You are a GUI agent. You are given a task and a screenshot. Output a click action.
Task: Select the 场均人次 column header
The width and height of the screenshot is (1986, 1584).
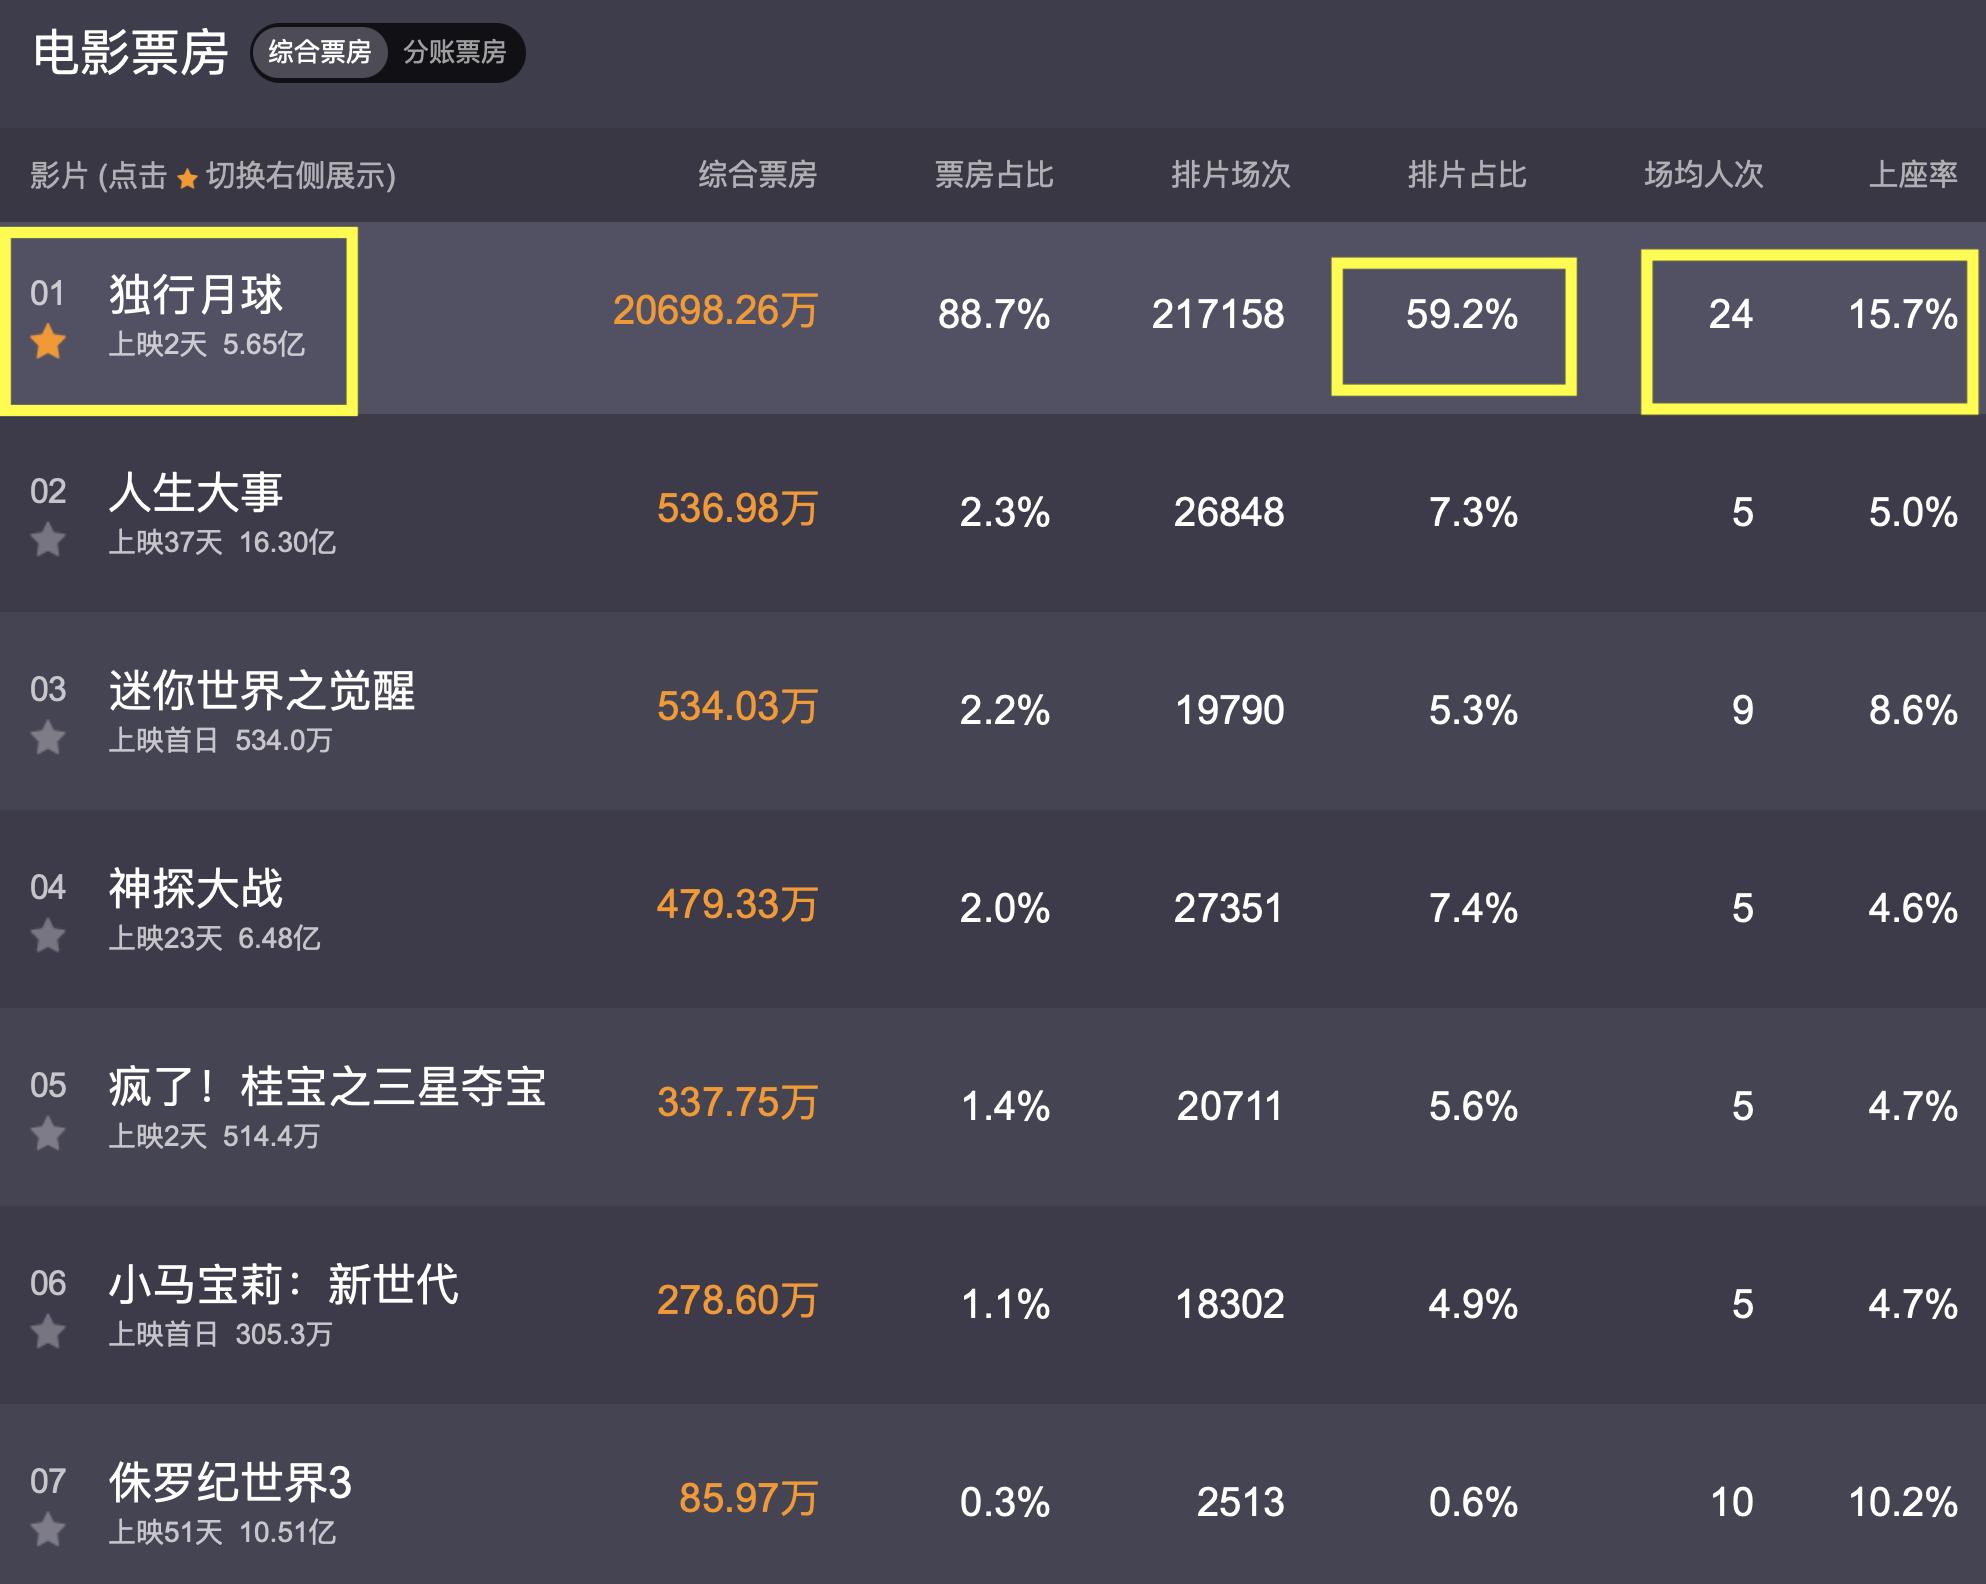(1703, 175)
